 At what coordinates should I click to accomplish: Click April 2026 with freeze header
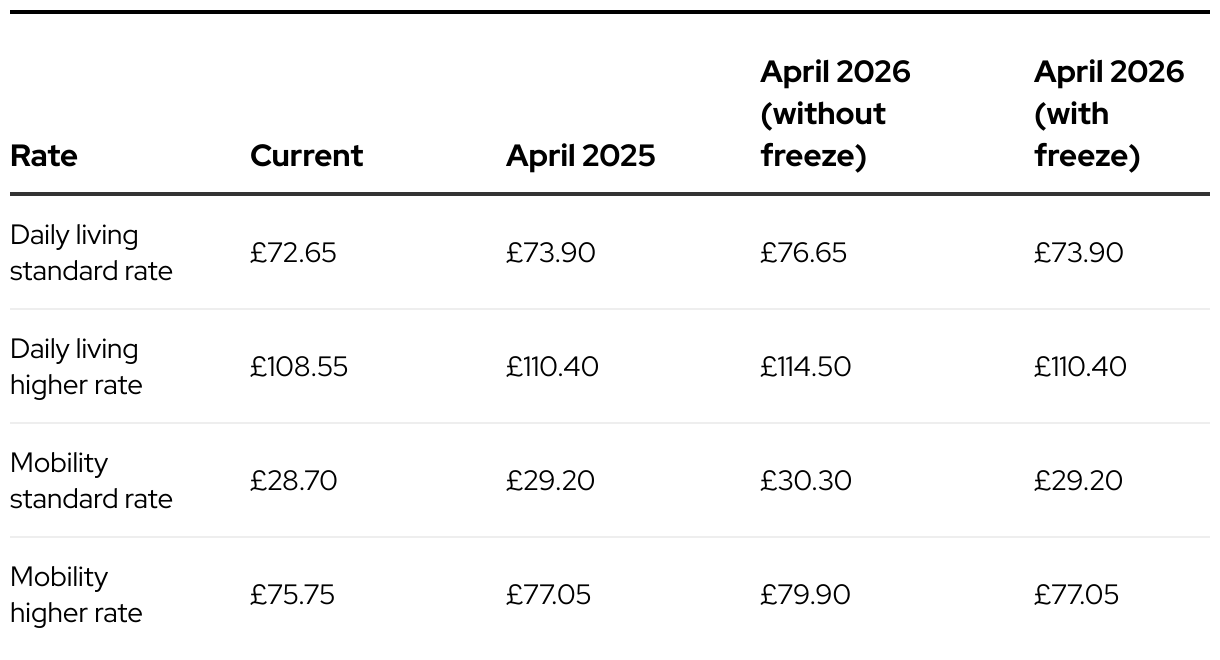click(x=1108, y=114)
